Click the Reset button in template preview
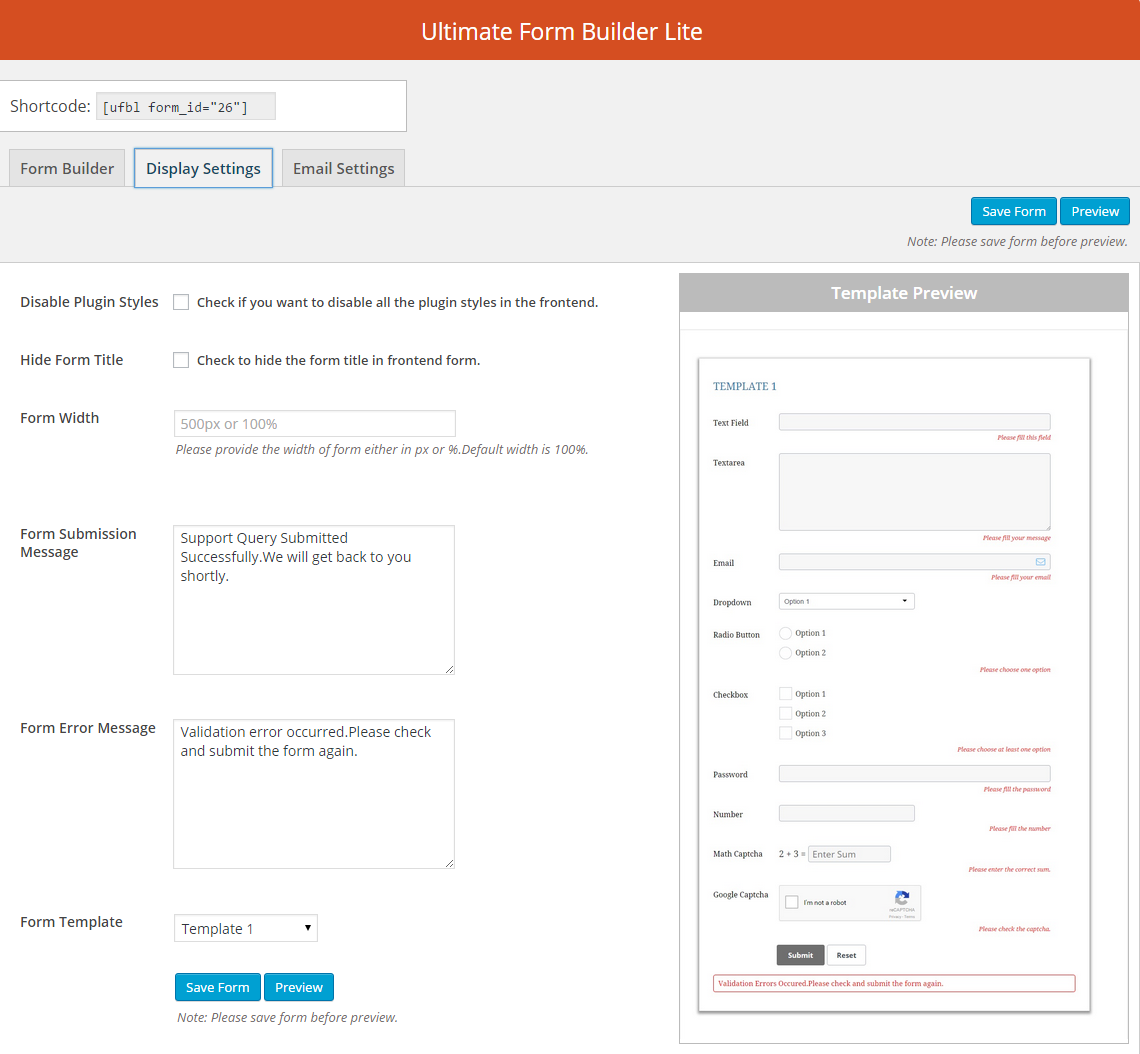 [846, 955]
